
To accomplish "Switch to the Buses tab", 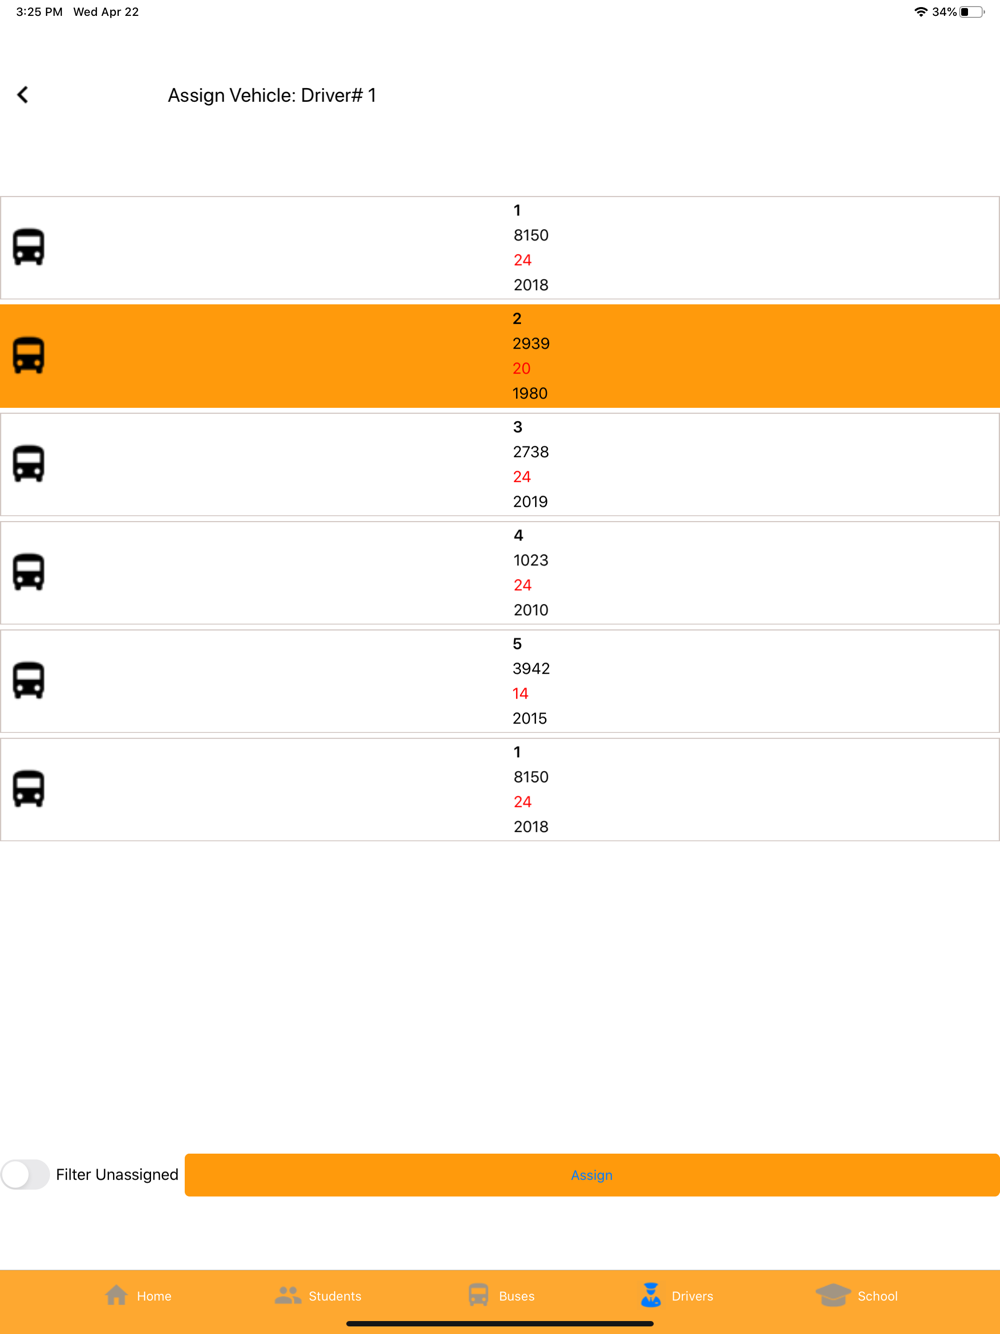I will (501, 1295).
